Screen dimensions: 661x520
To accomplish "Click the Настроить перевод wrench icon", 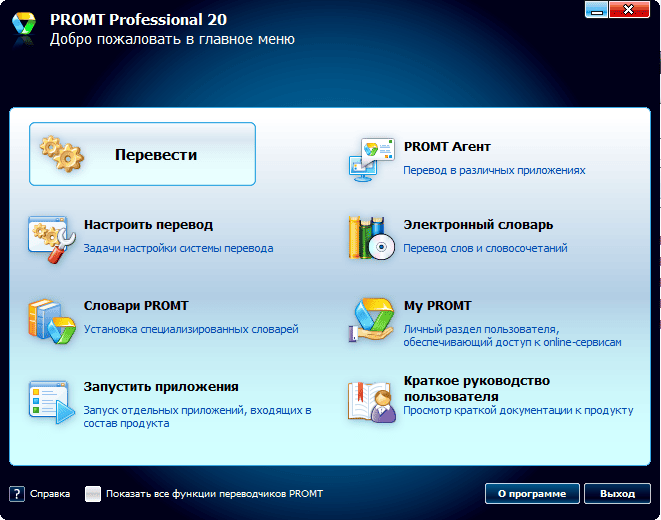I will (x=52, y=240).
